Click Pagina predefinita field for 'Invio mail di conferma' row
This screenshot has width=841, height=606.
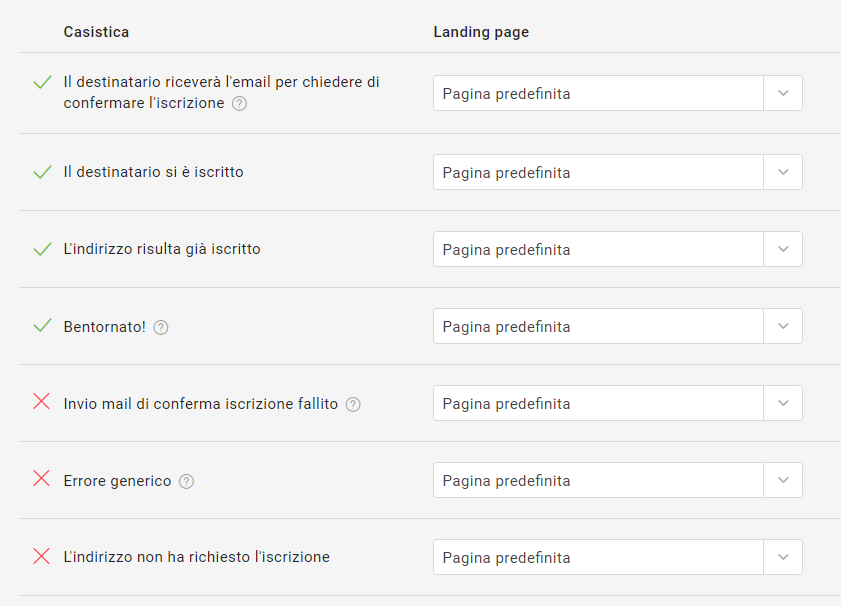(598, 403)
